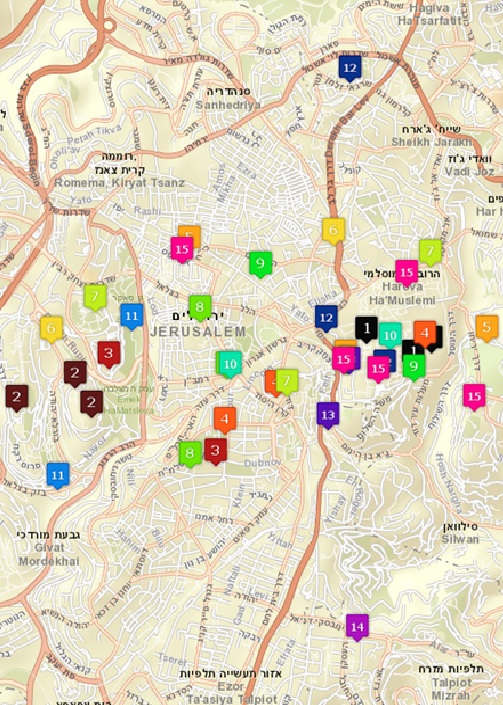Click orange 4 marker above red 3 marker
This screenshot has height=705, width=503.
(x=225, y=420)
